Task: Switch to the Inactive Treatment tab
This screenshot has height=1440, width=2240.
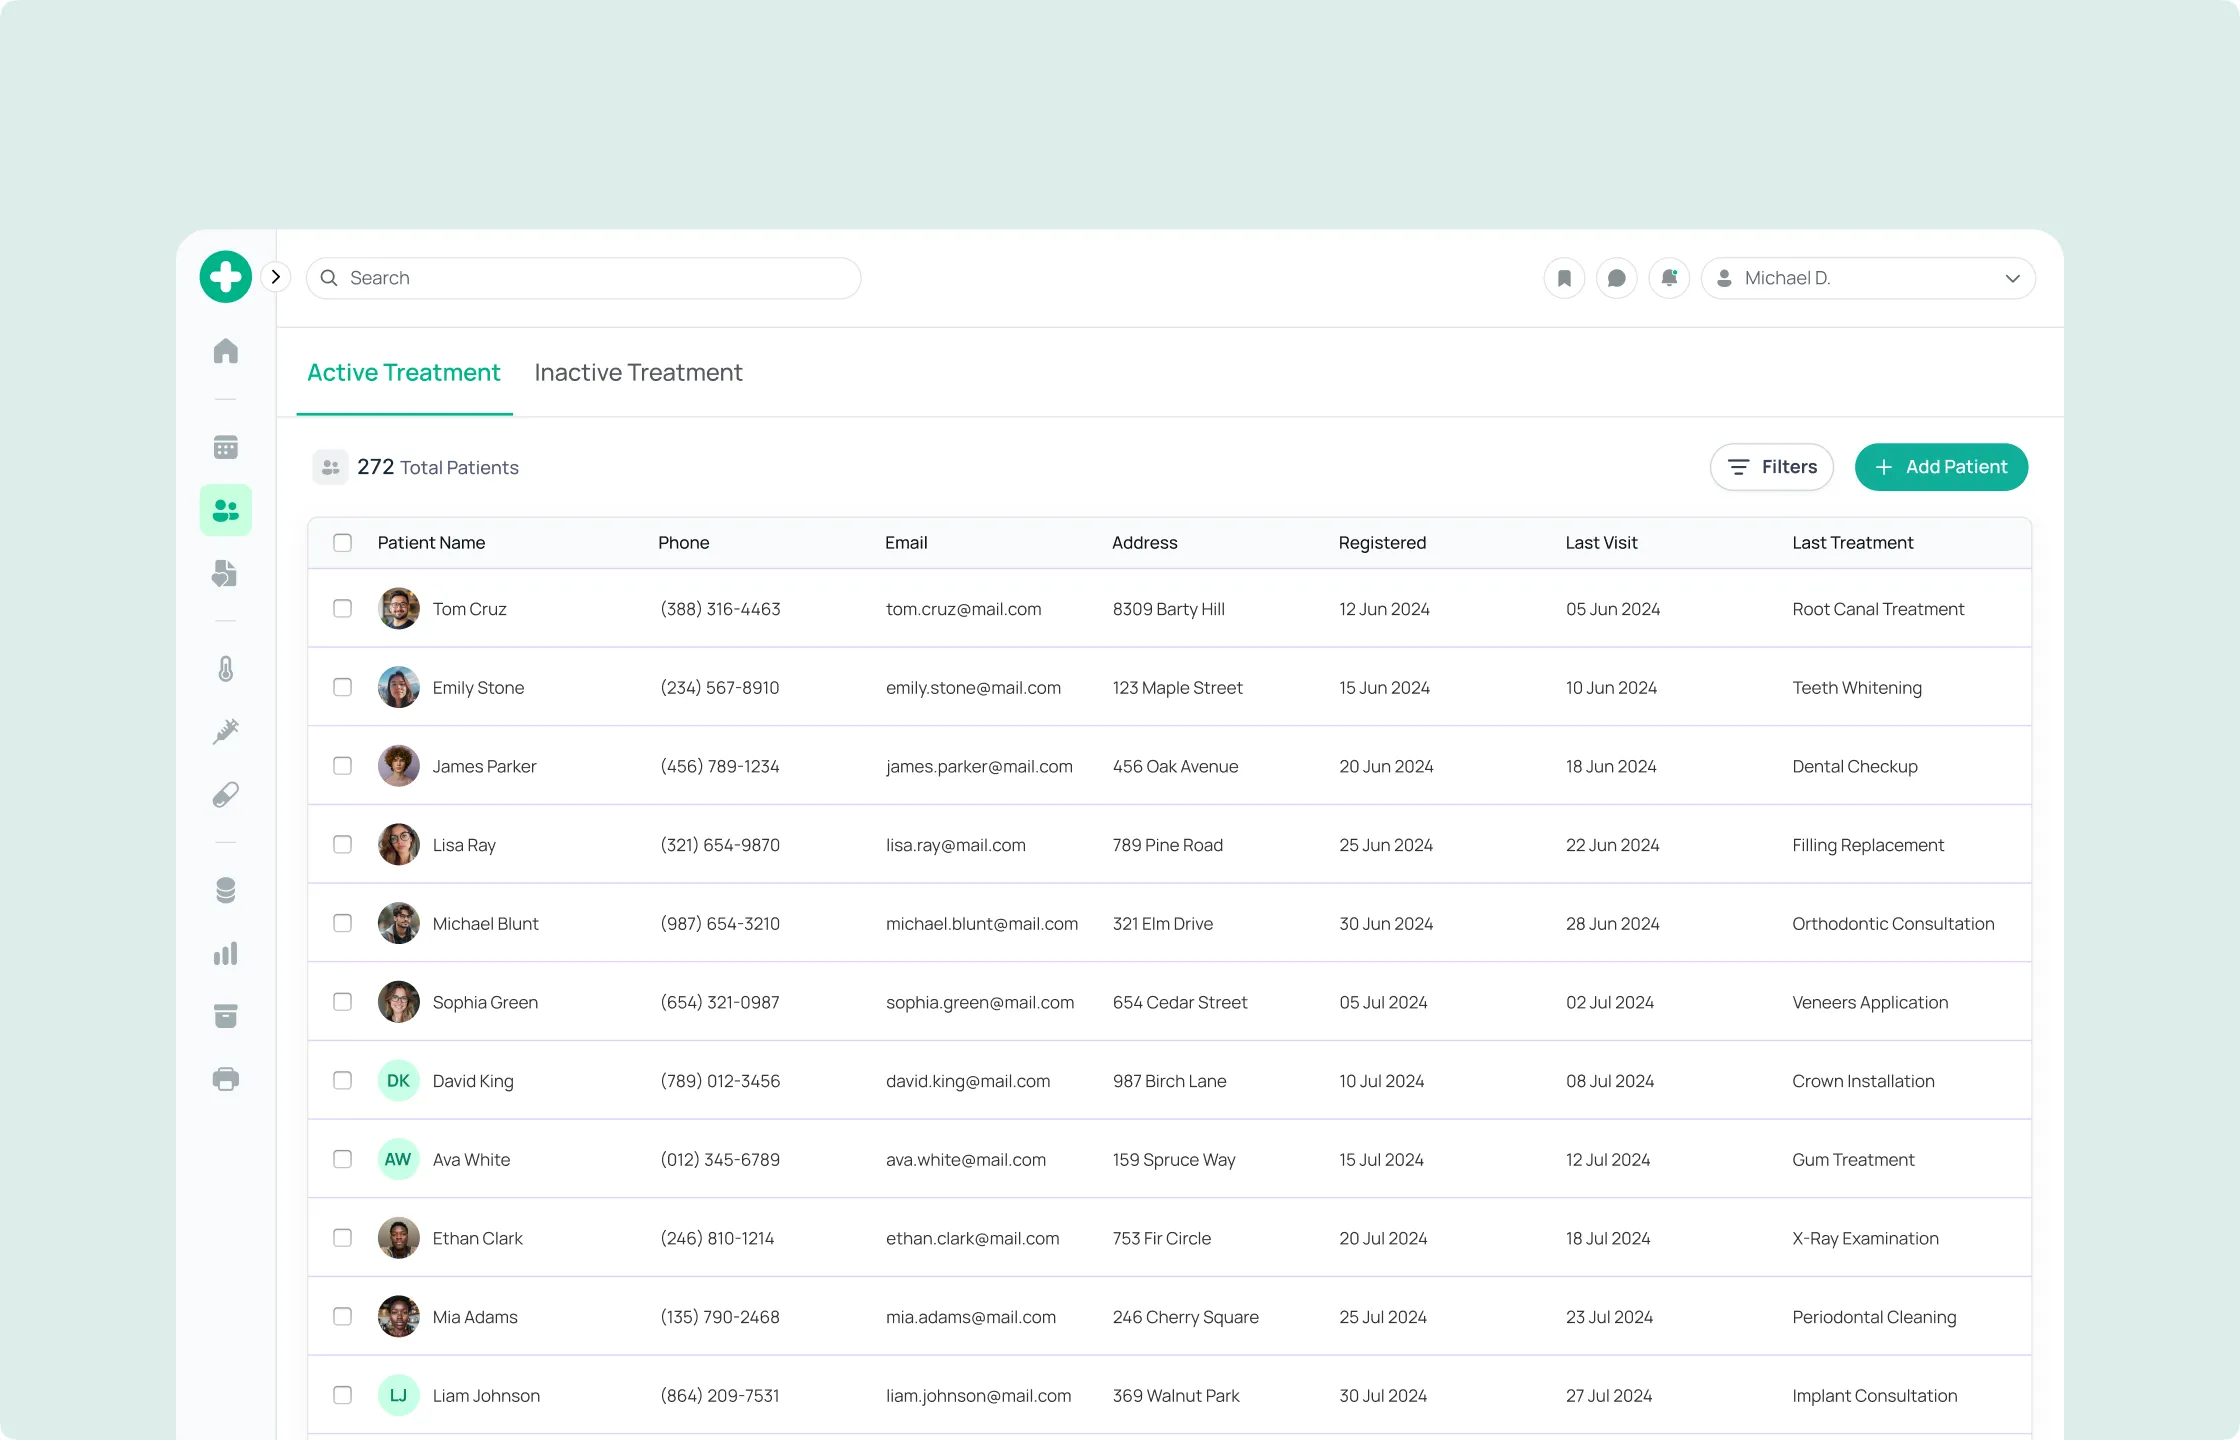Action: pyautogui.click(x=638, y=373)
